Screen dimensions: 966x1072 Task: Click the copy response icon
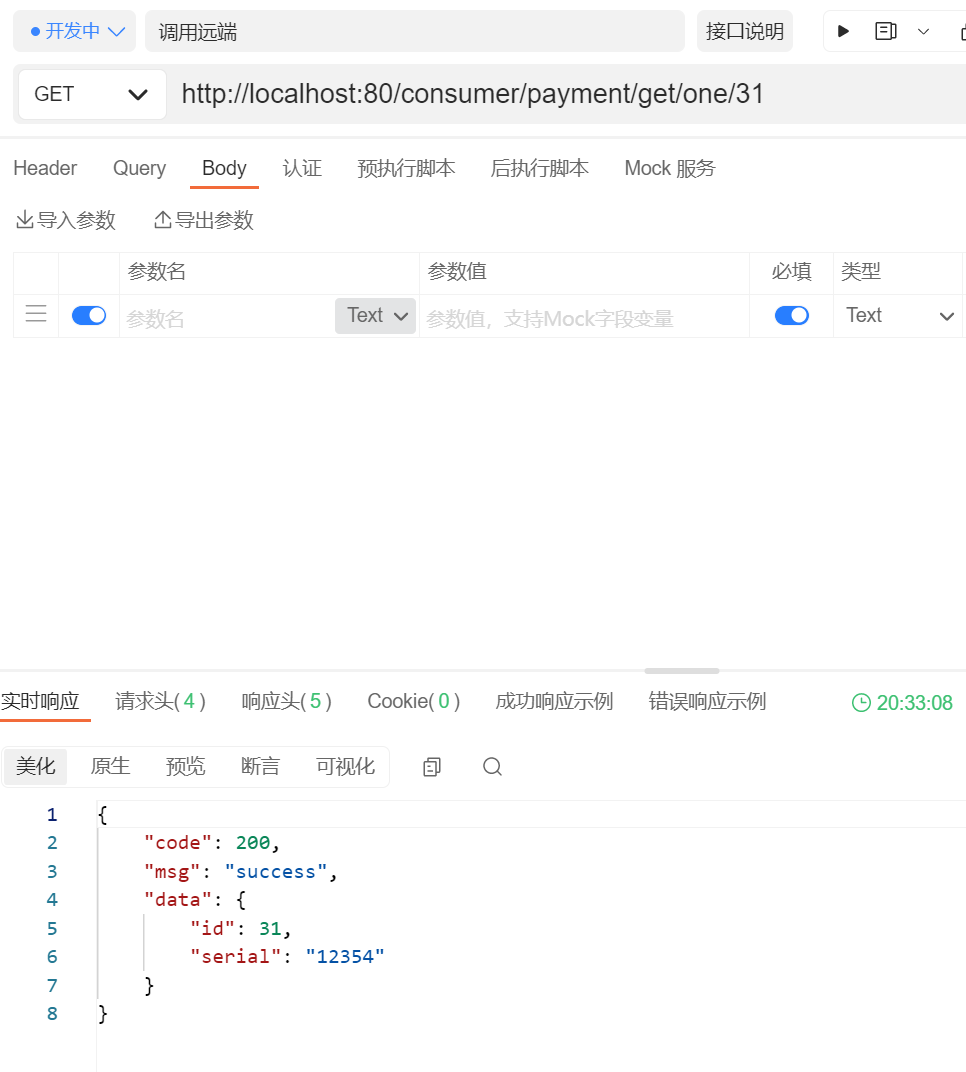[x=432, y=767]
